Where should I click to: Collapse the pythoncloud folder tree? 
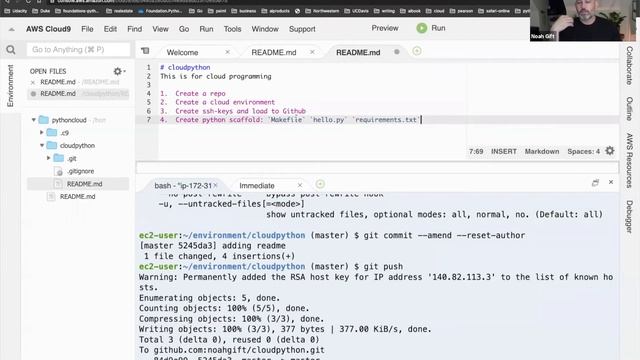pos(34,120)
